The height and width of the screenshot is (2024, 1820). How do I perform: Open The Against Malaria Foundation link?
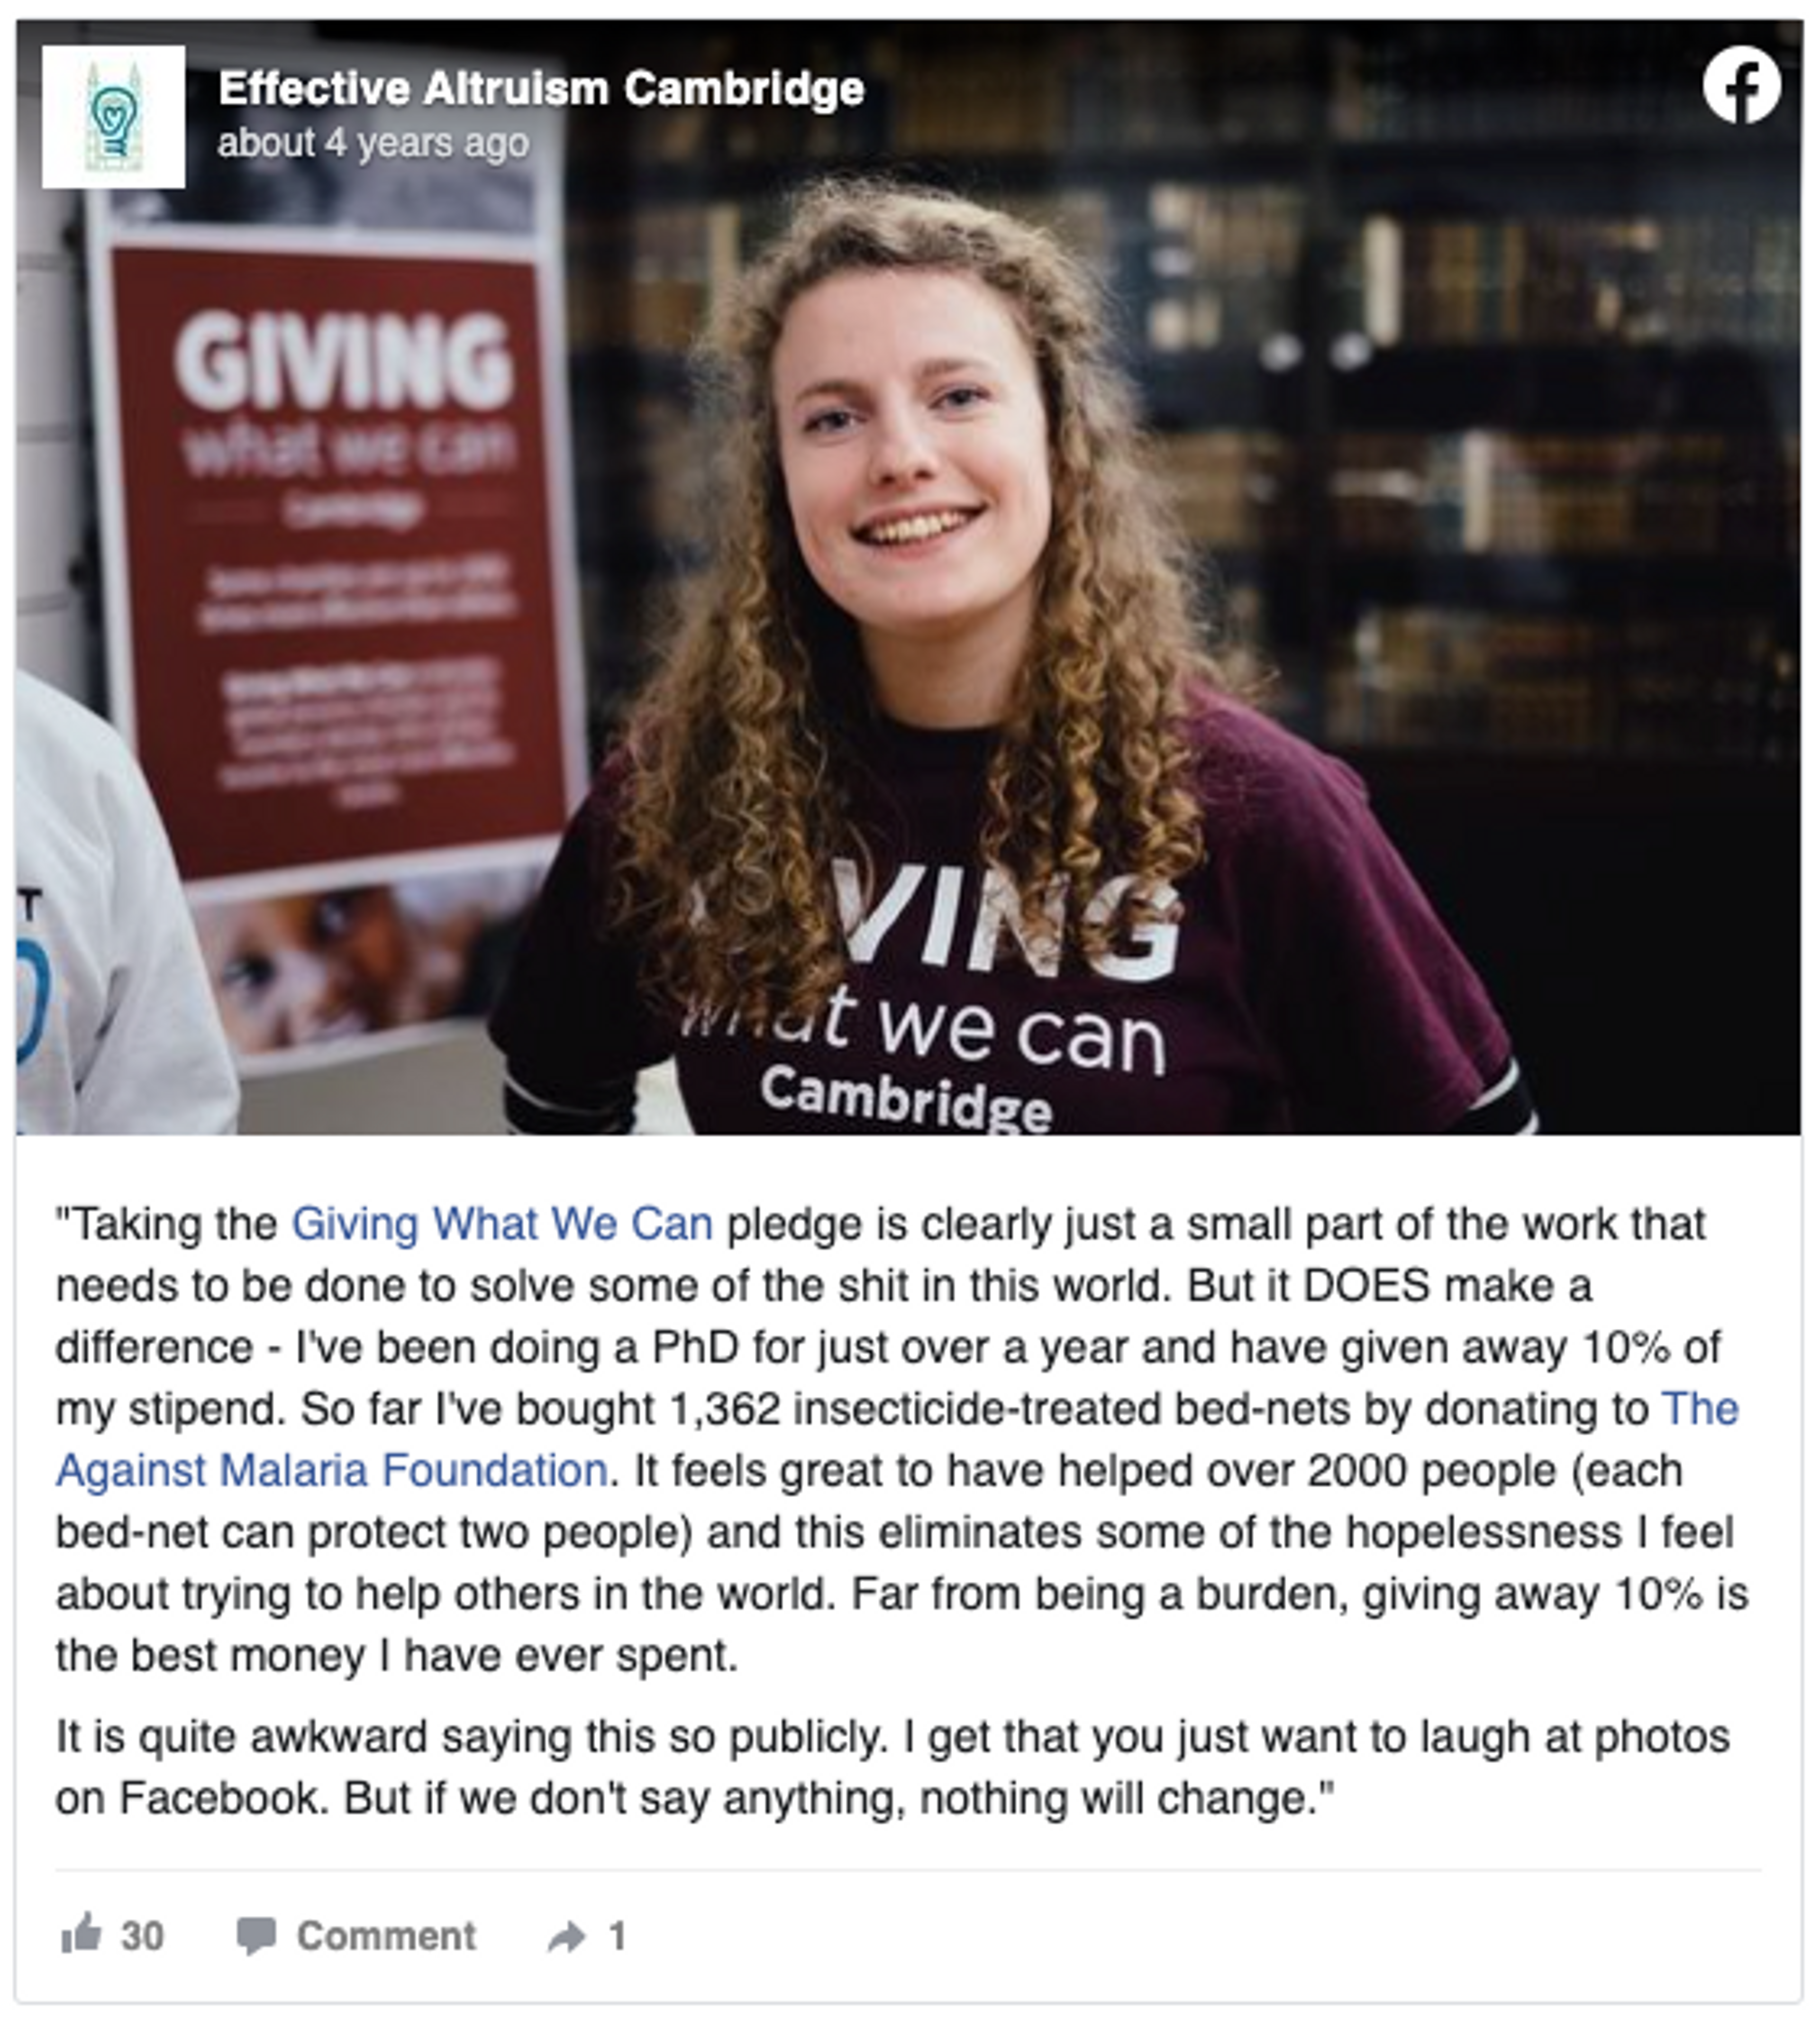[x=897, y=1439]
